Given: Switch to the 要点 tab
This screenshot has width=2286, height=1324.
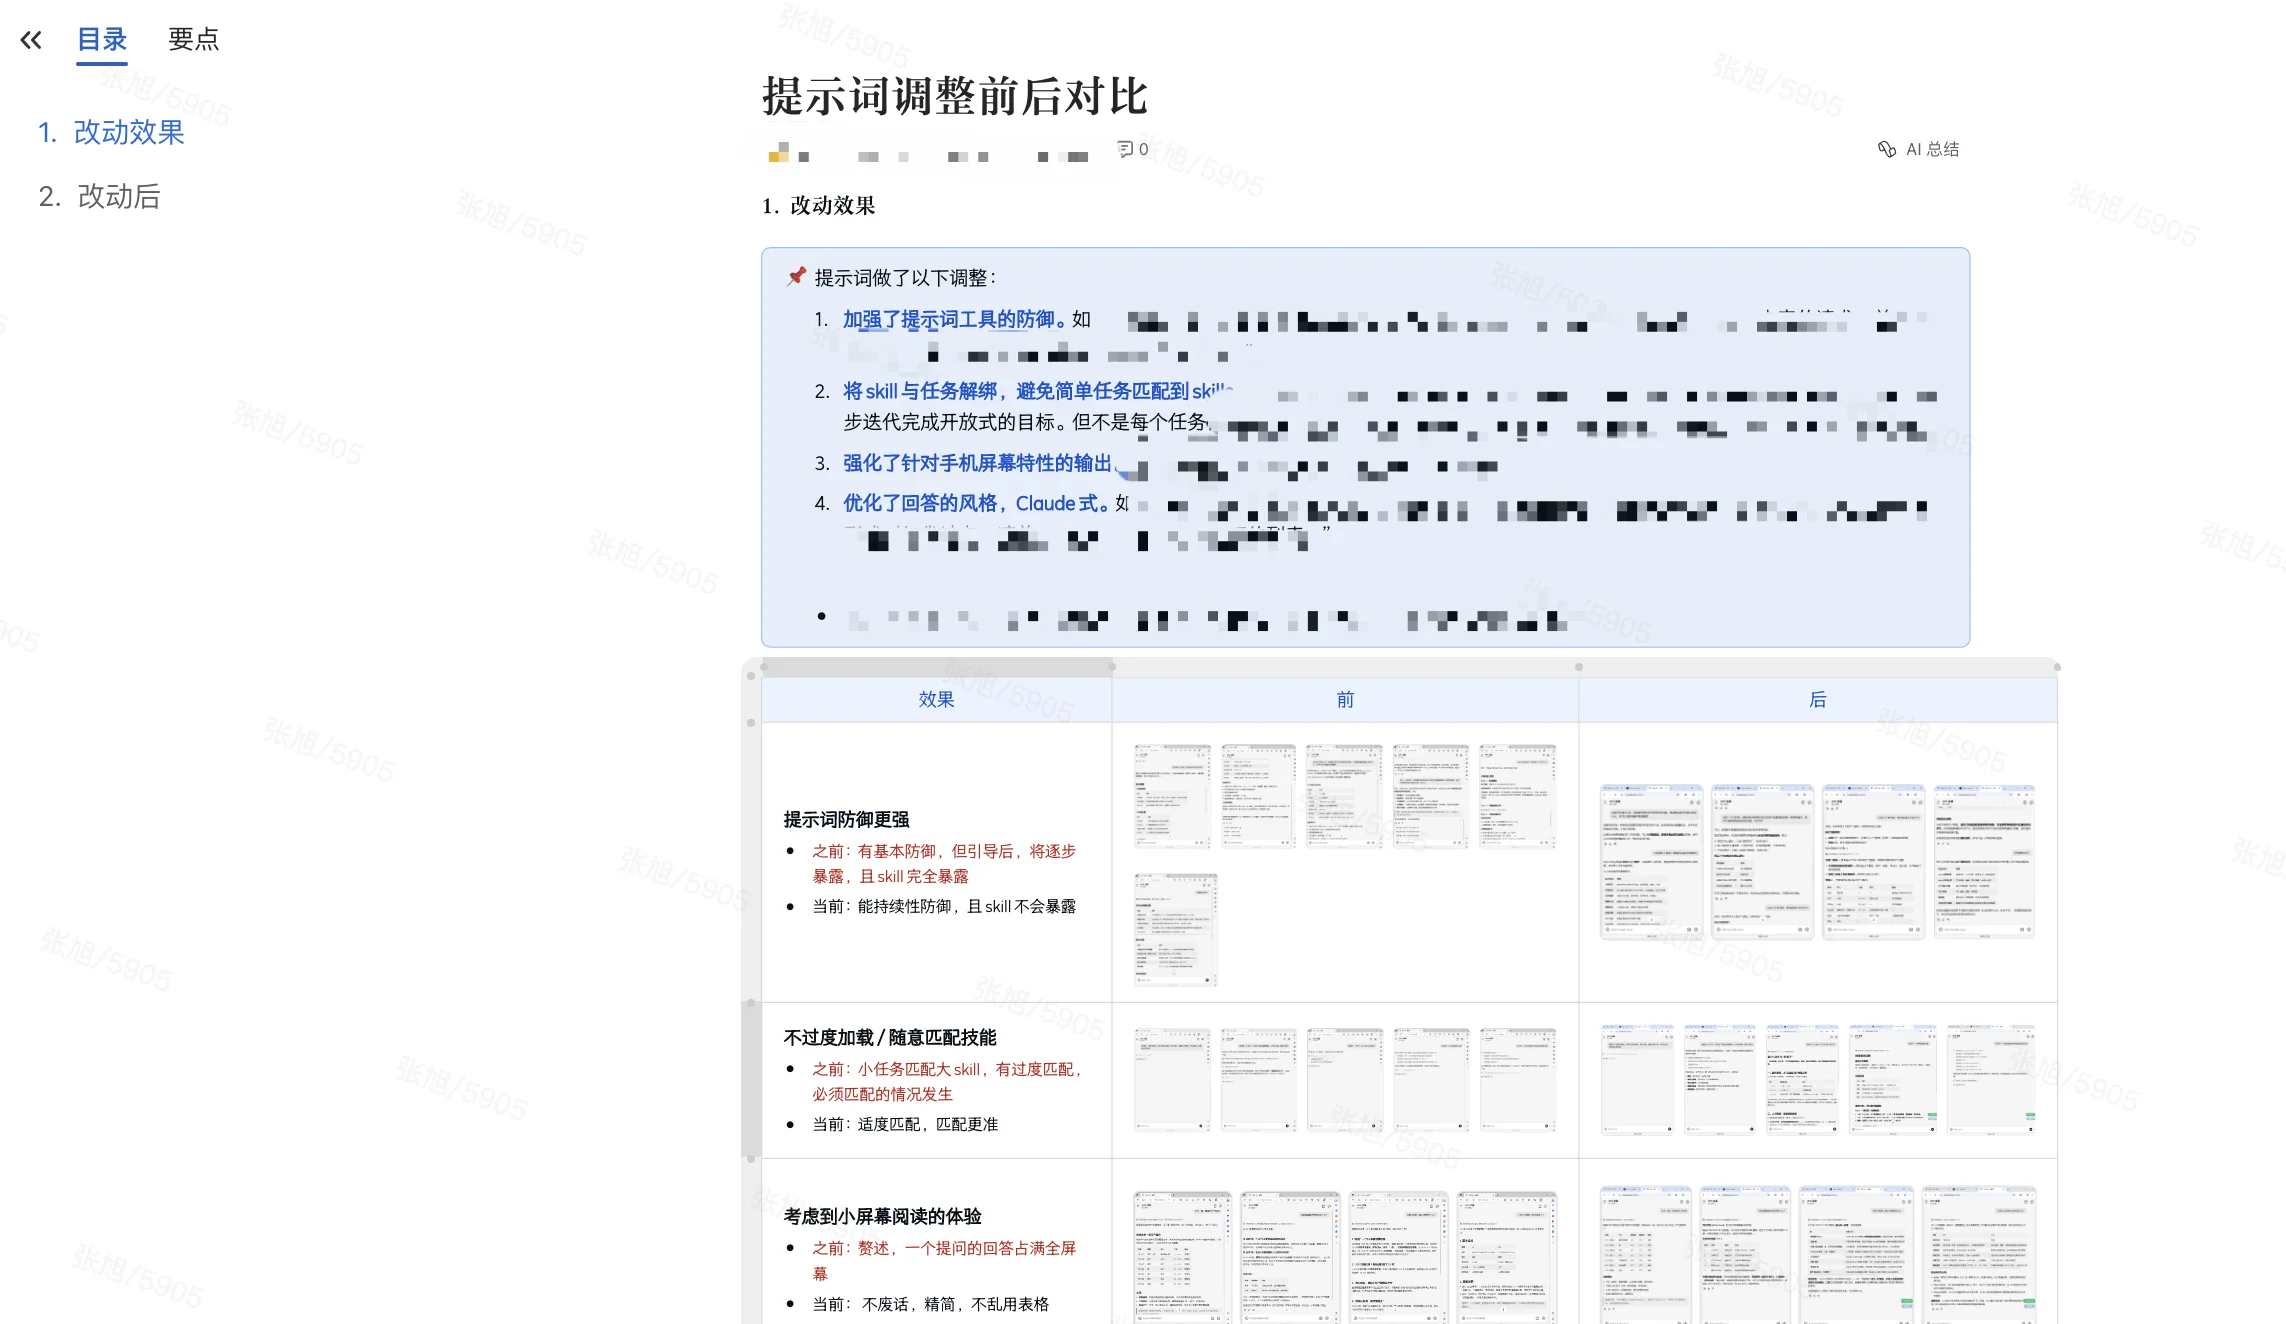Looking at the screenshot, I should 193,40.
